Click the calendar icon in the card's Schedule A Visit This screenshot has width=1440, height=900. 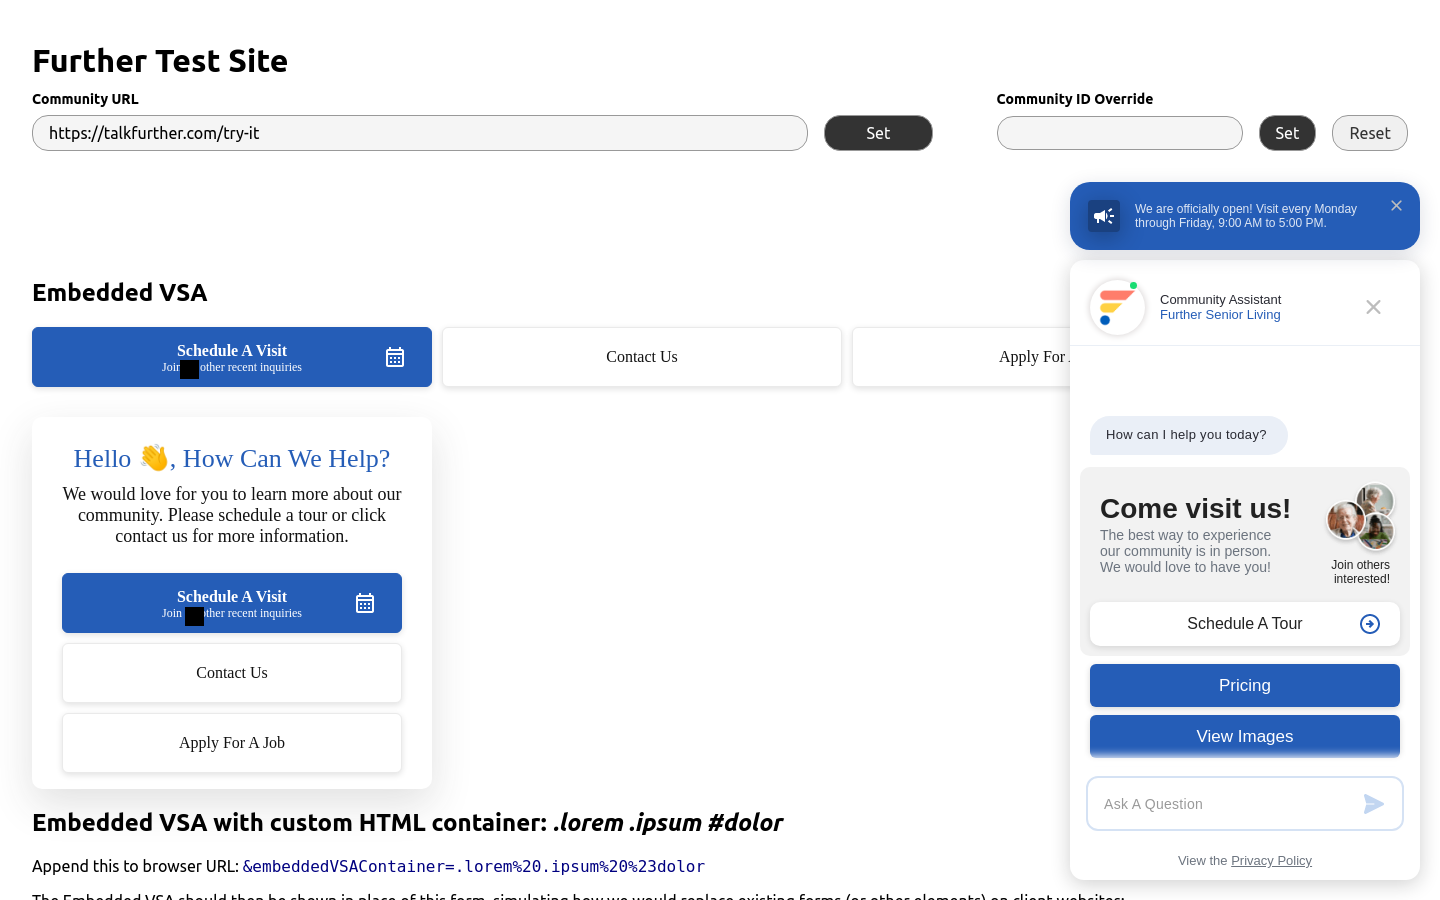pyautogui.click(x=365, y=603)
